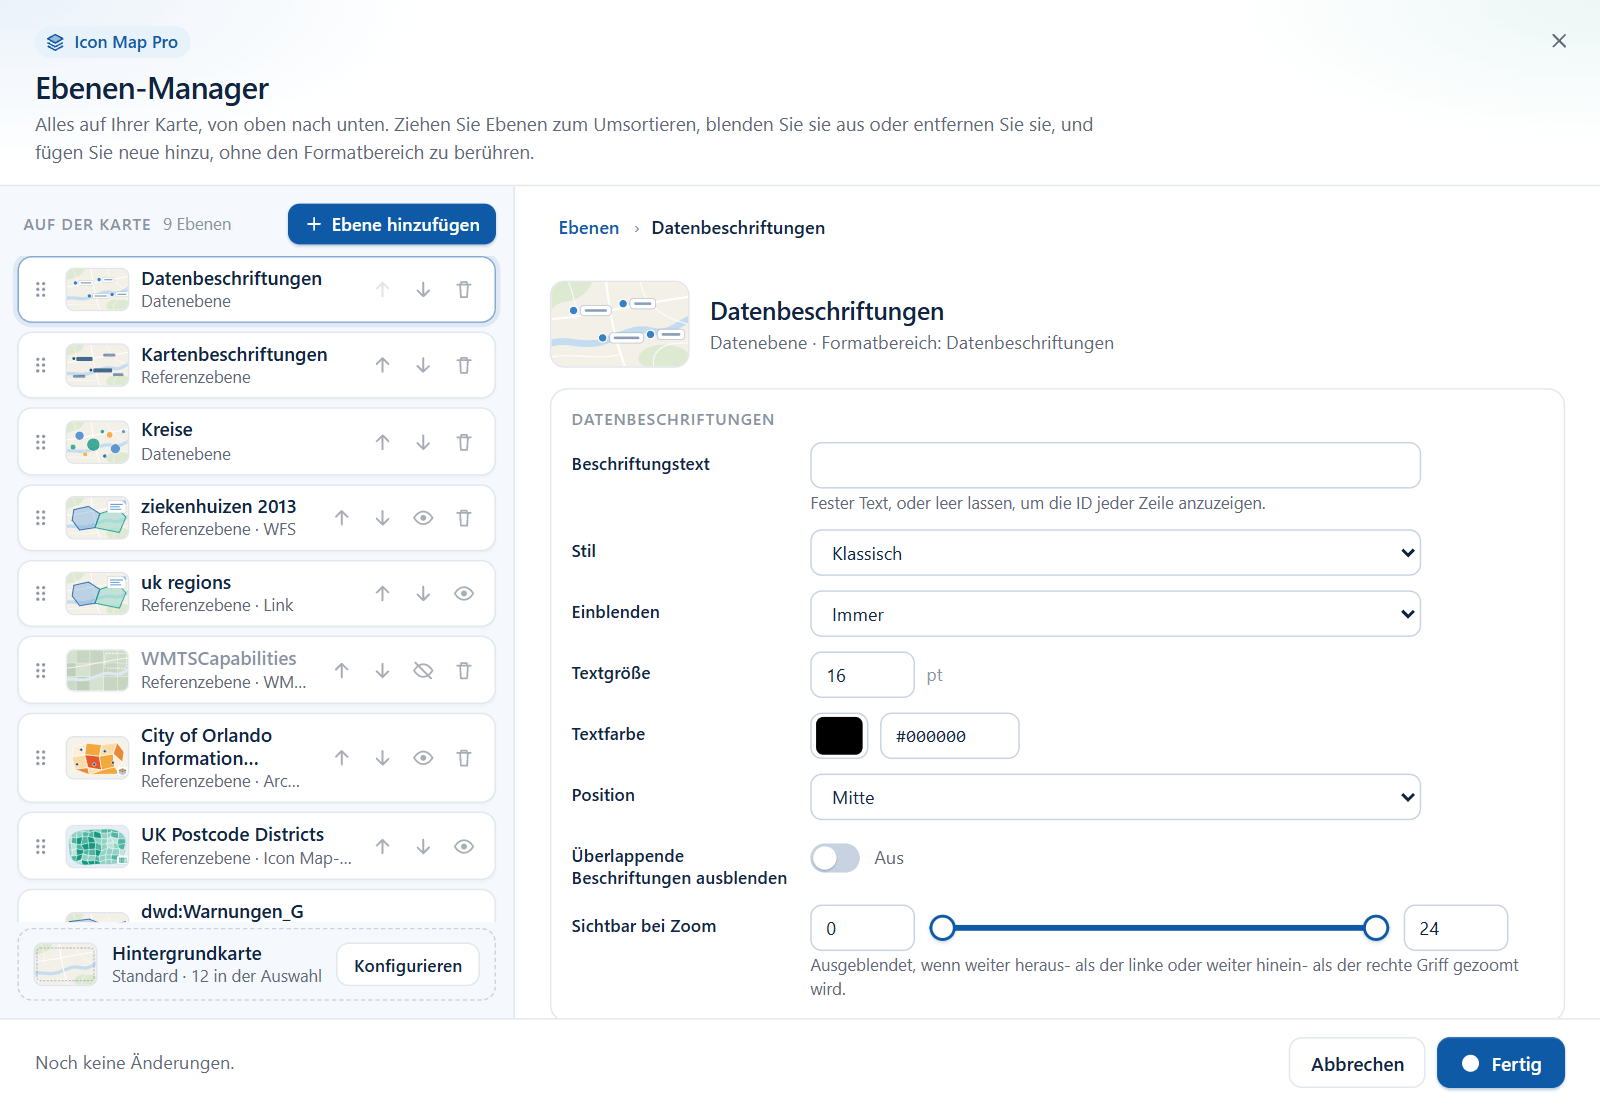Open the Stil dropdown showing Klassisch
The width and height of the screenshot is (1600, 1105).
click(x=1115, y=553)
